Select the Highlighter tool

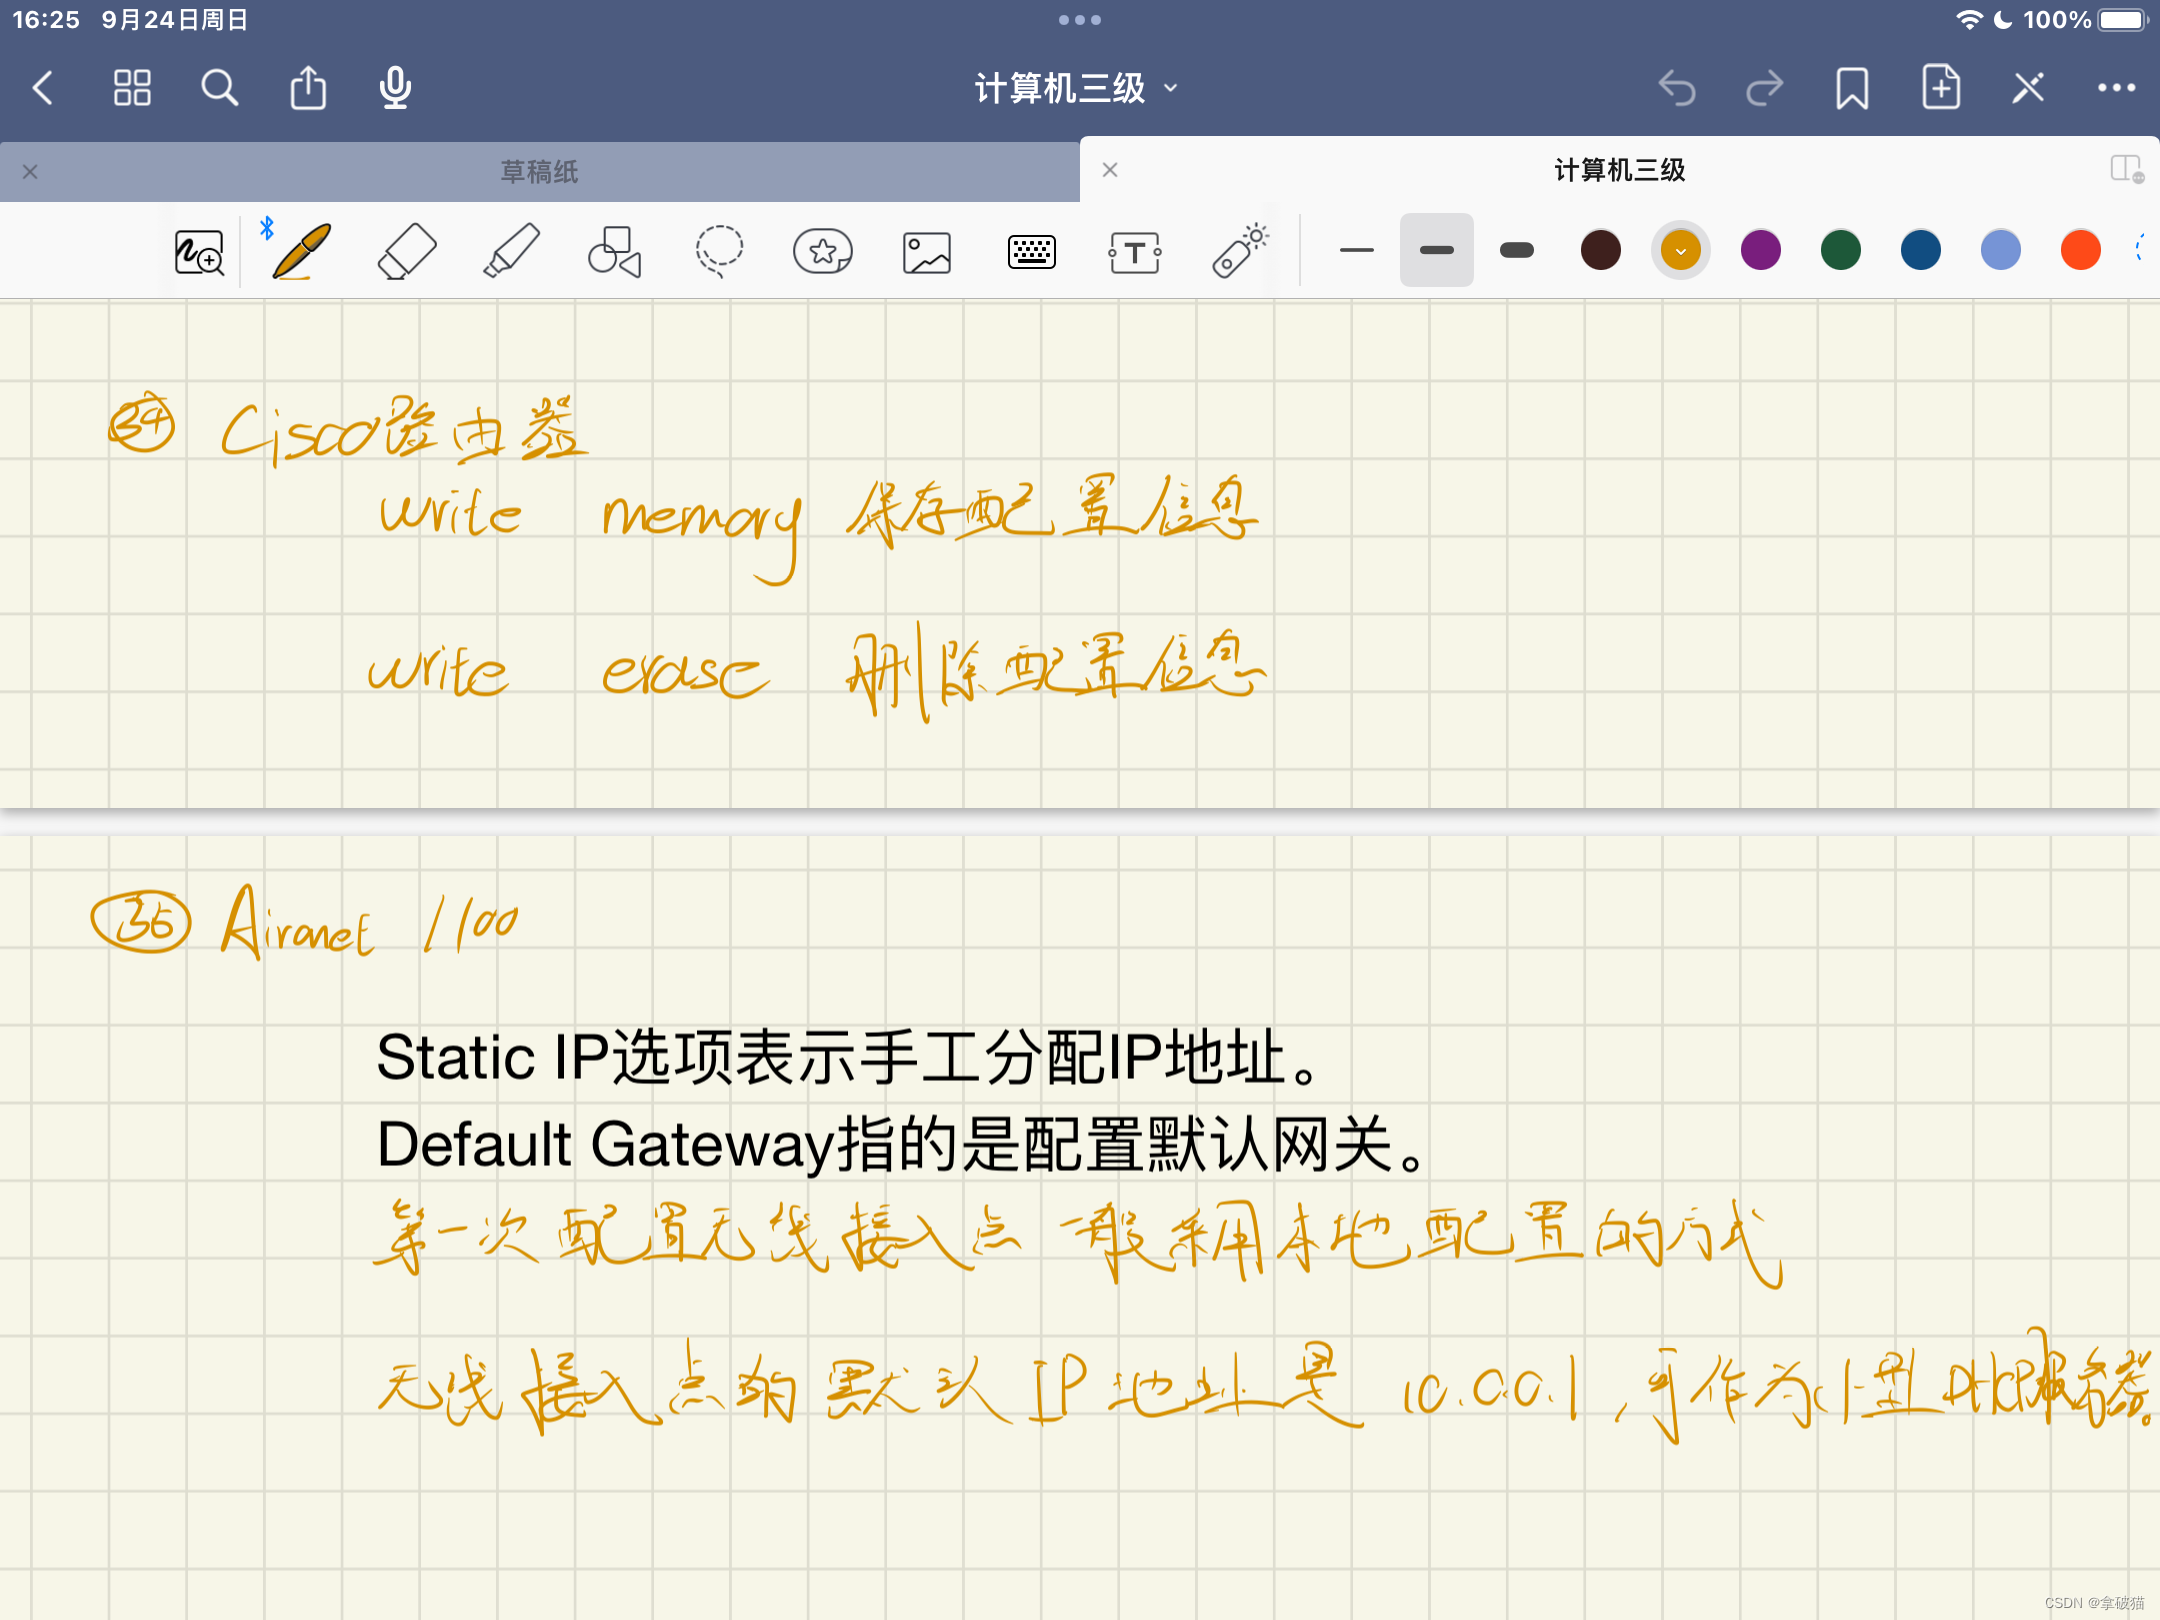511,251
